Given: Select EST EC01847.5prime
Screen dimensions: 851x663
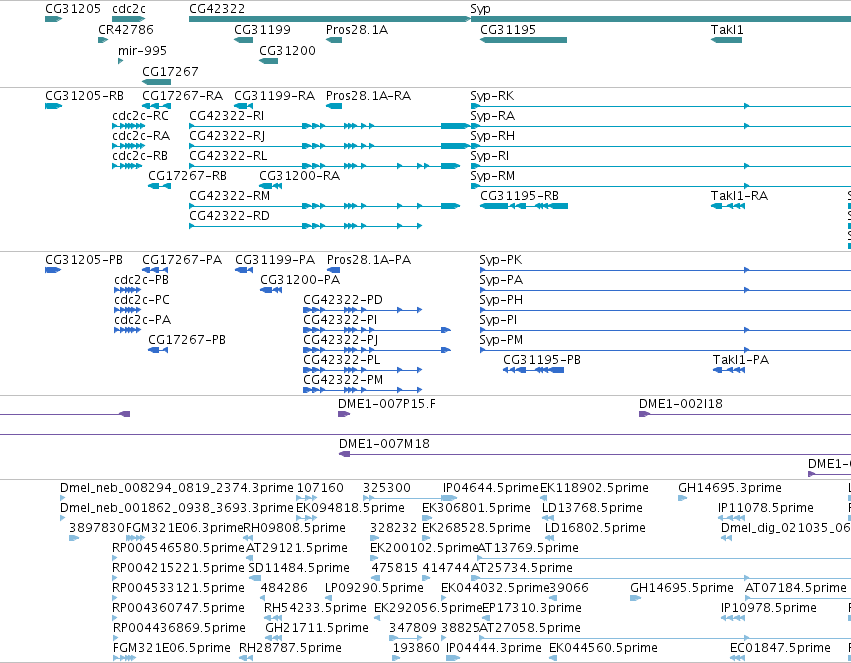Looking at the screenshot, I should coord(780,648).
